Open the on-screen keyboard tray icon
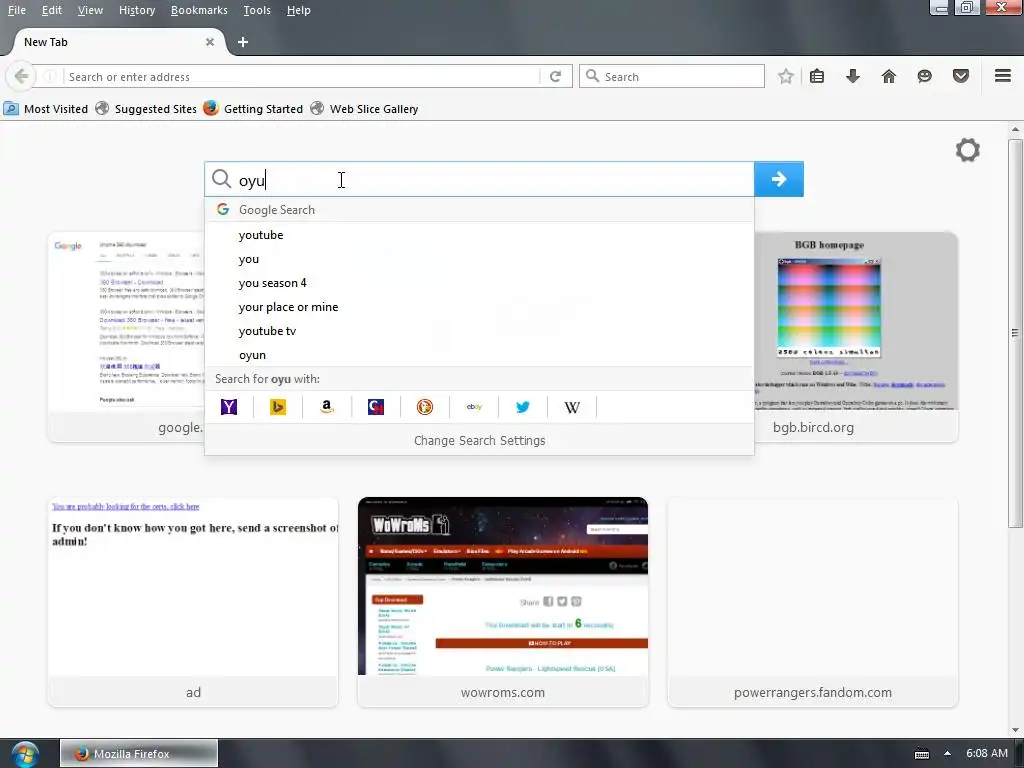Viewport: 1024px width, 768px height. coord(921,754)
